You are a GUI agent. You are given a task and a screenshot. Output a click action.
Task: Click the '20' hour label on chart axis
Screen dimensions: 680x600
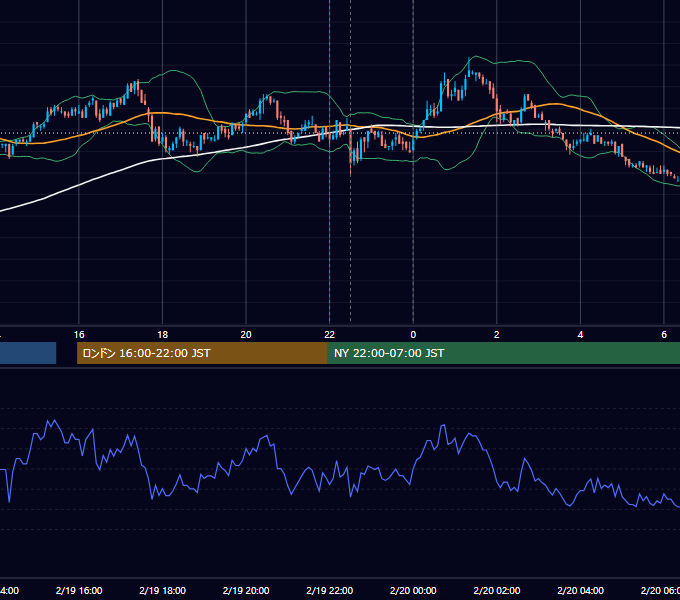tap(246, 335)
